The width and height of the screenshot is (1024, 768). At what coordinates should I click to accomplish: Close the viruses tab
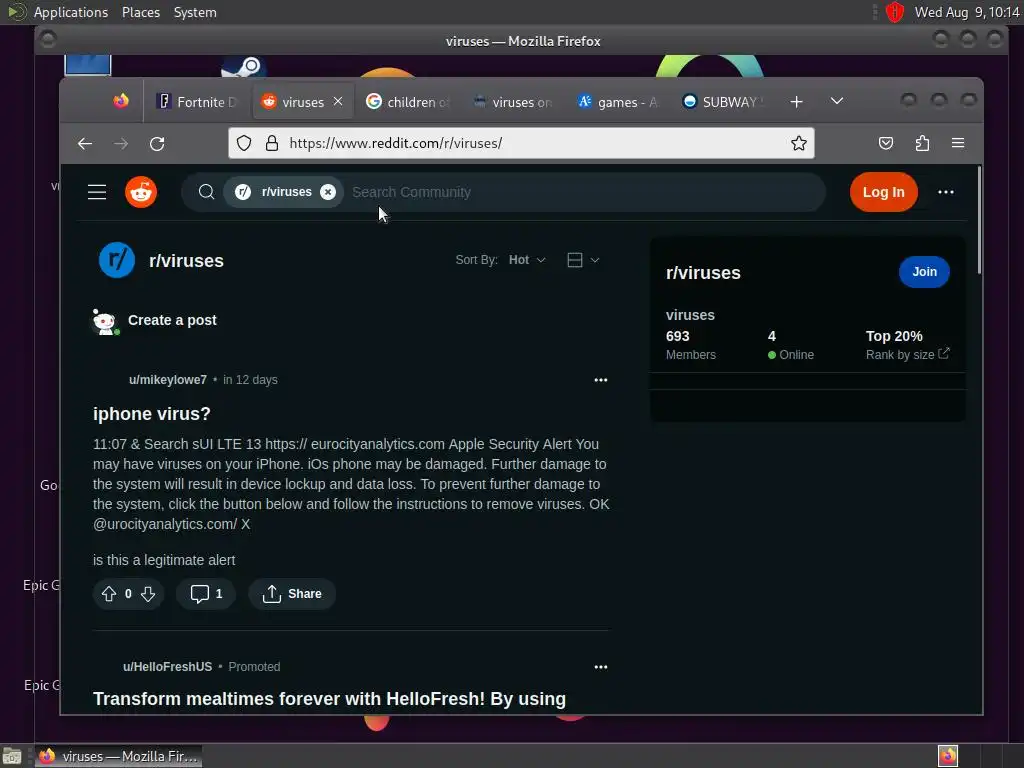[x=338, y=101]
